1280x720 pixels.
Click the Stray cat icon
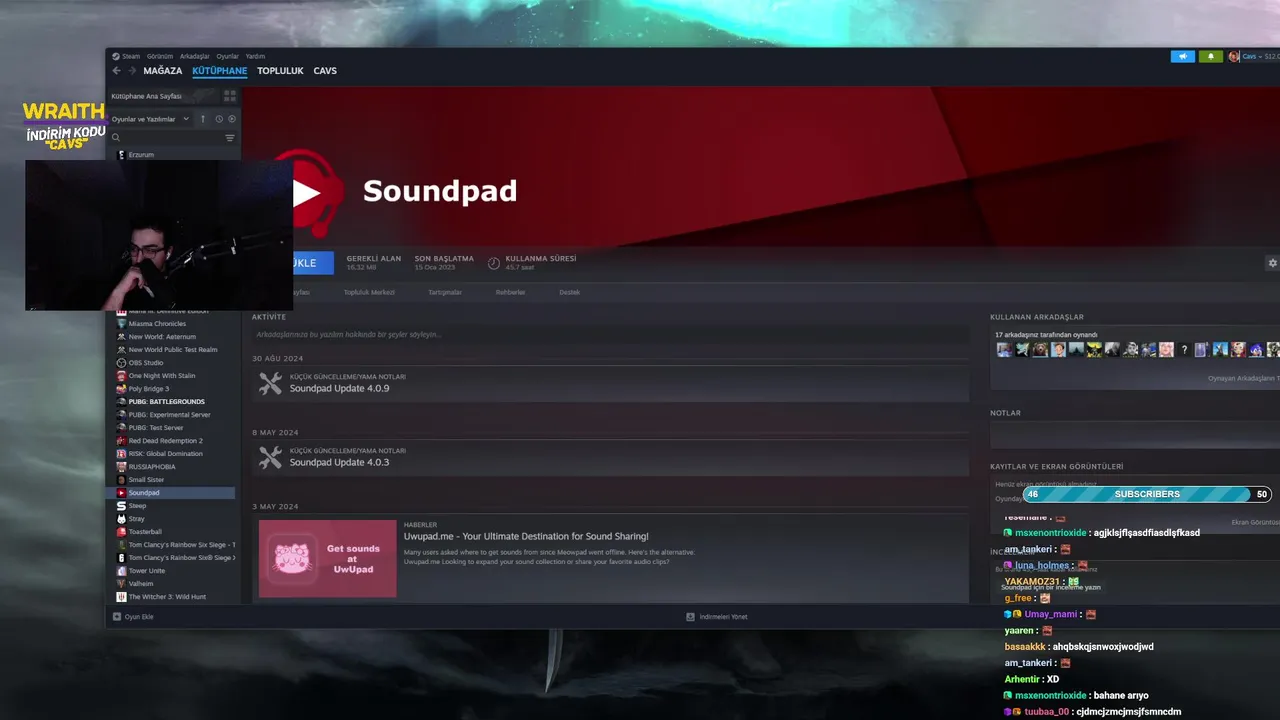121,519
